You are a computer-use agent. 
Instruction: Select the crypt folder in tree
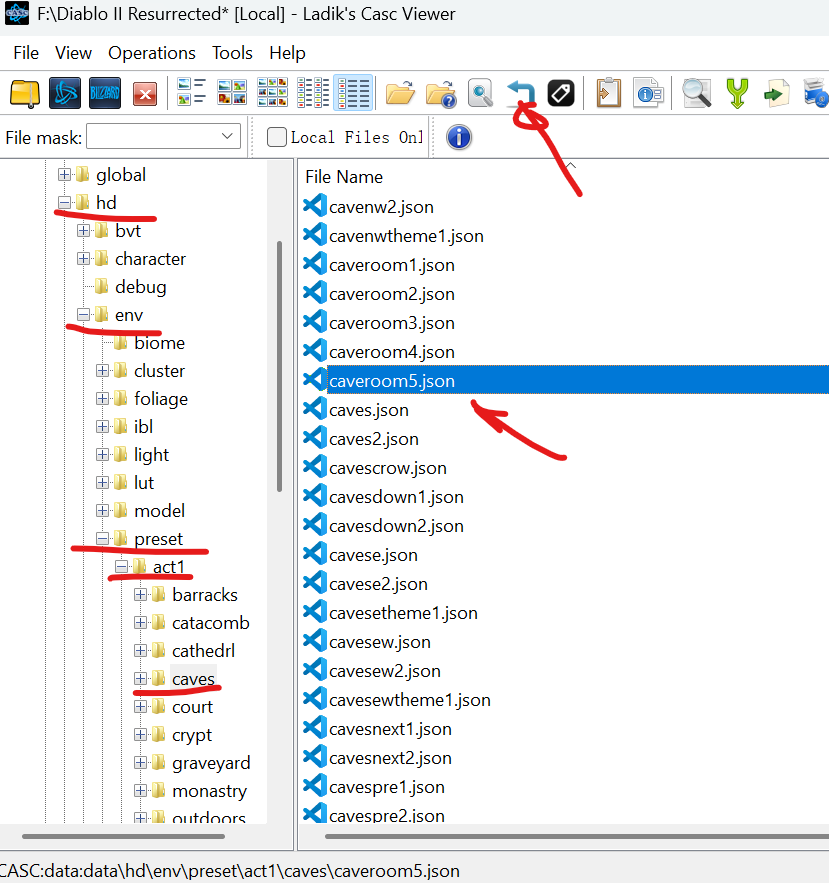192,735
